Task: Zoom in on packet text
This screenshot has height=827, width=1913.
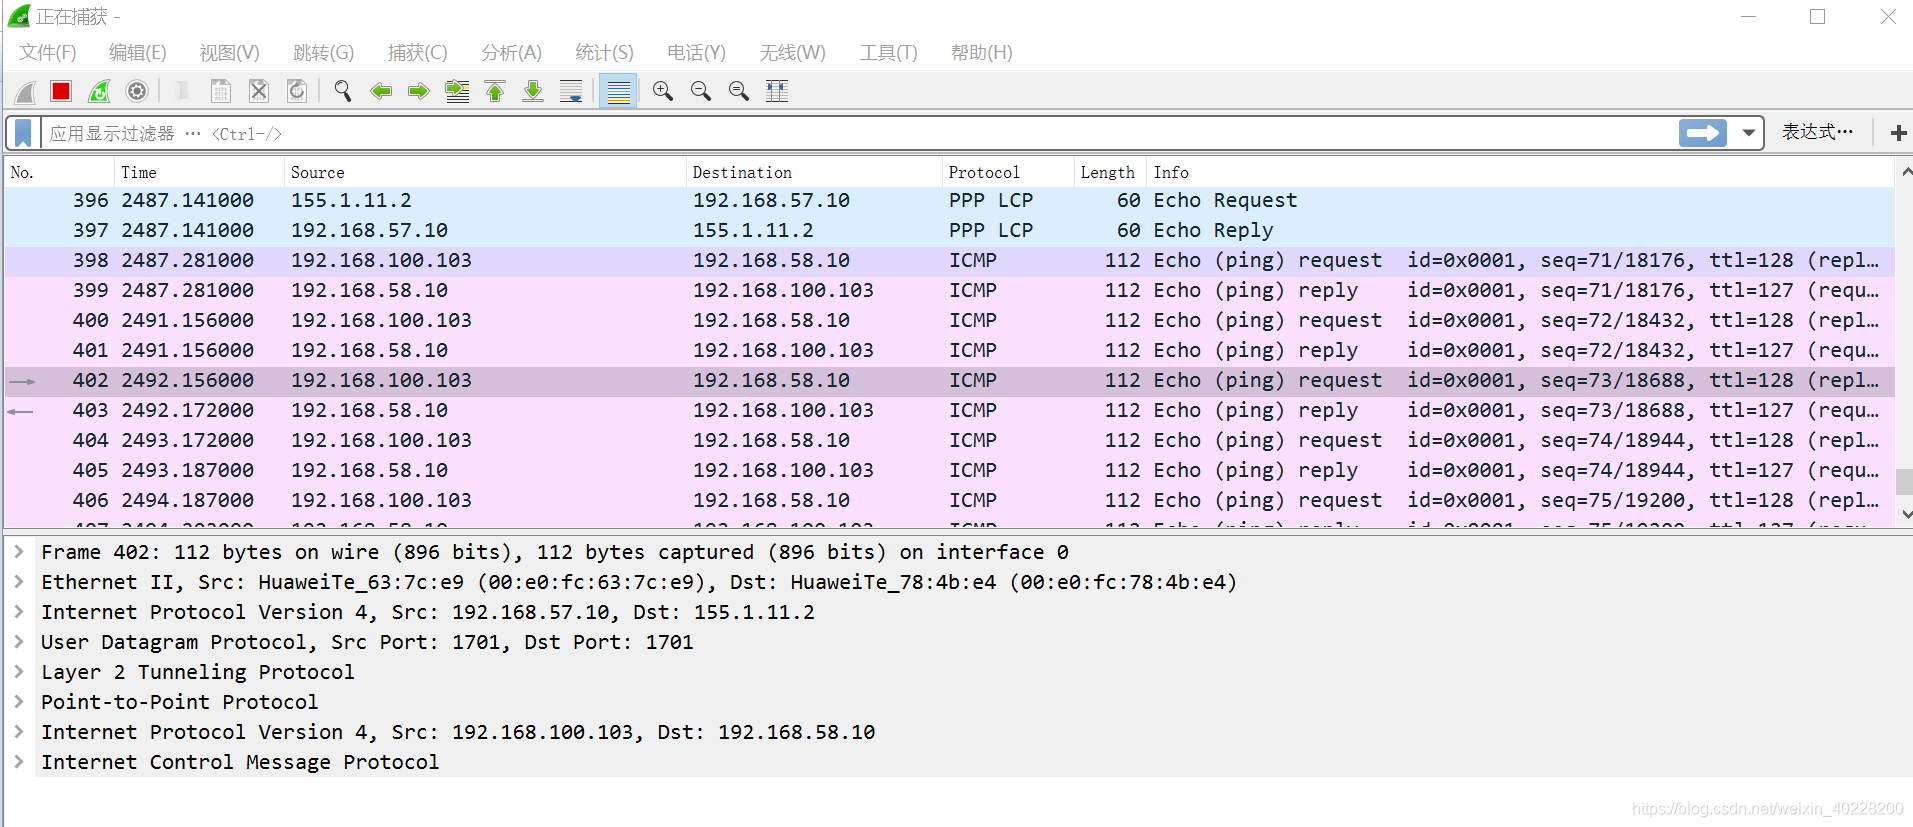Action: (663, 92)
